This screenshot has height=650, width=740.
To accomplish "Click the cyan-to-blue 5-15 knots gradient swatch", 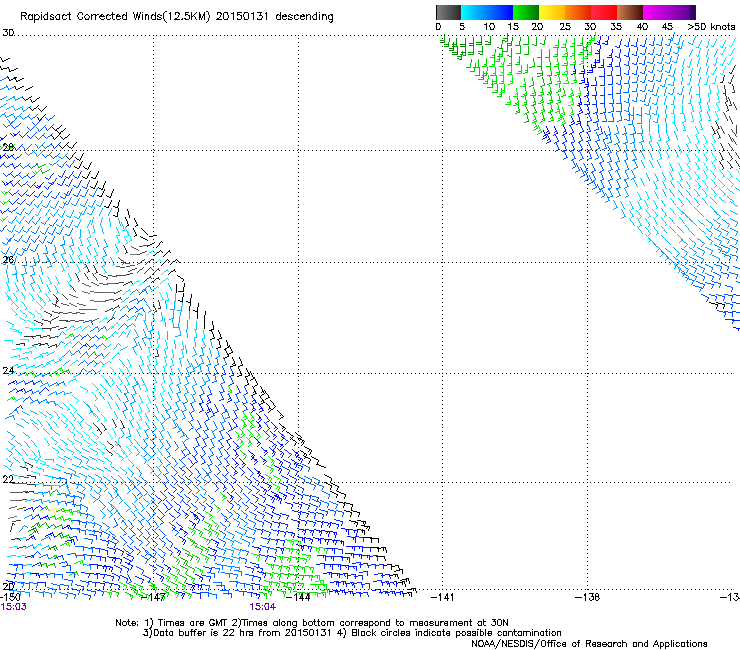I will click(487, 12).
